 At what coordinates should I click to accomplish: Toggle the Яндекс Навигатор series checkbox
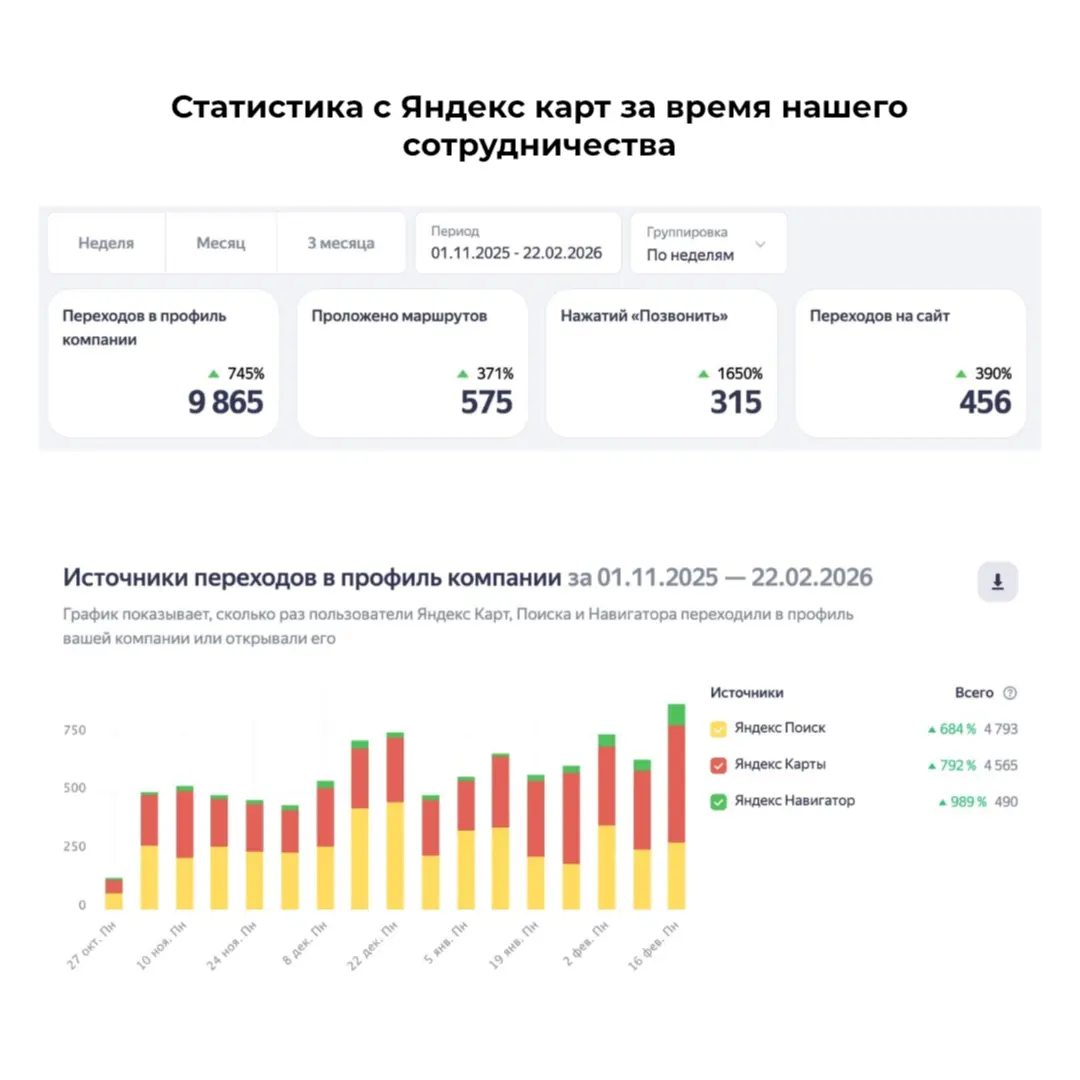click(718, 802)
